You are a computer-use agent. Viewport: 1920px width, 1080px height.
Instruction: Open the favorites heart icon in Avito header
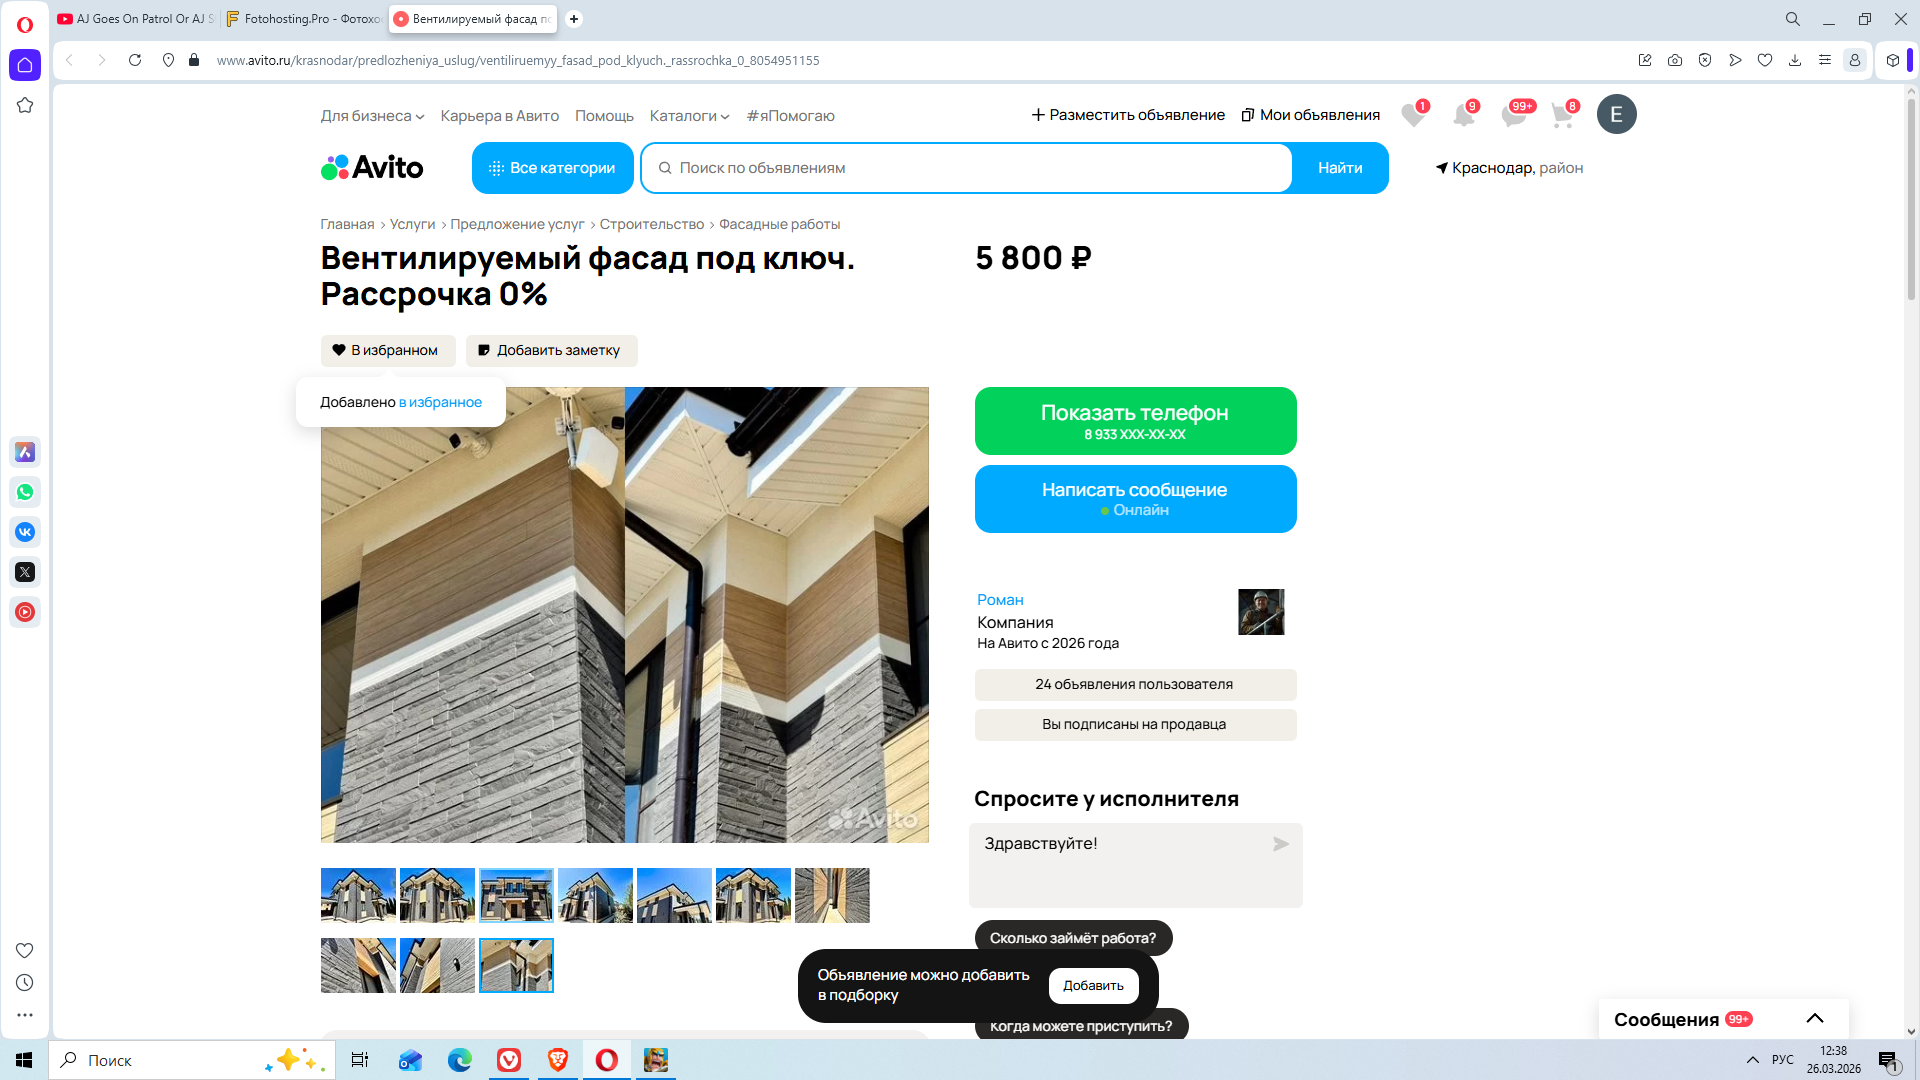point(1412,115)
